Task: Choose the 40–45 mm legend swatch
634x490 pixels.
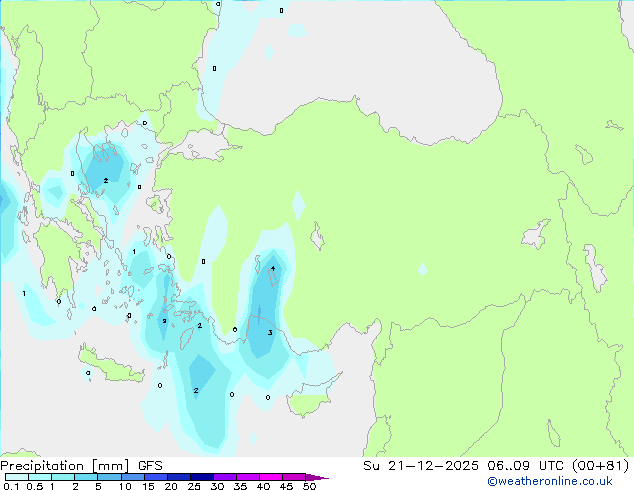Action: click(x=271, y=477)
